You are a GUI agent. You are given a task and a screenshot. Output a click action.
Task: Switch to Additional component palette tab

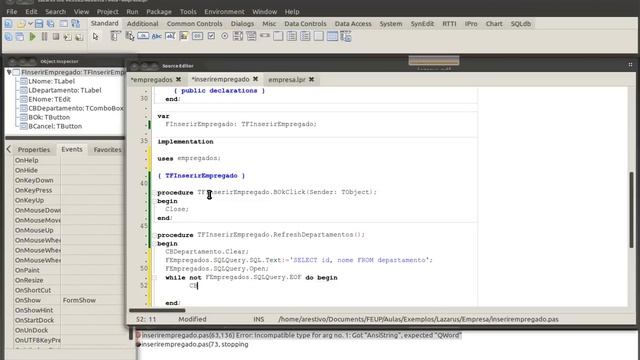point(142,24)
